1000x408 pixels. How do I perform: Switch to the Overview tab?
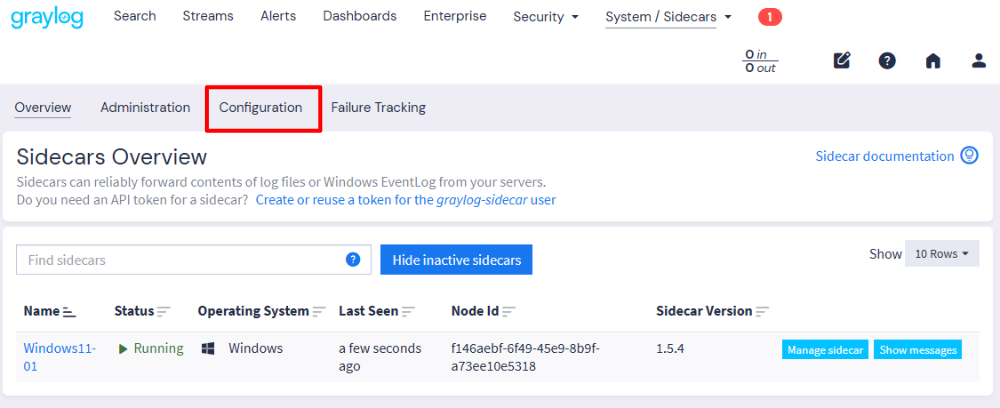click(x=43, y=108)
